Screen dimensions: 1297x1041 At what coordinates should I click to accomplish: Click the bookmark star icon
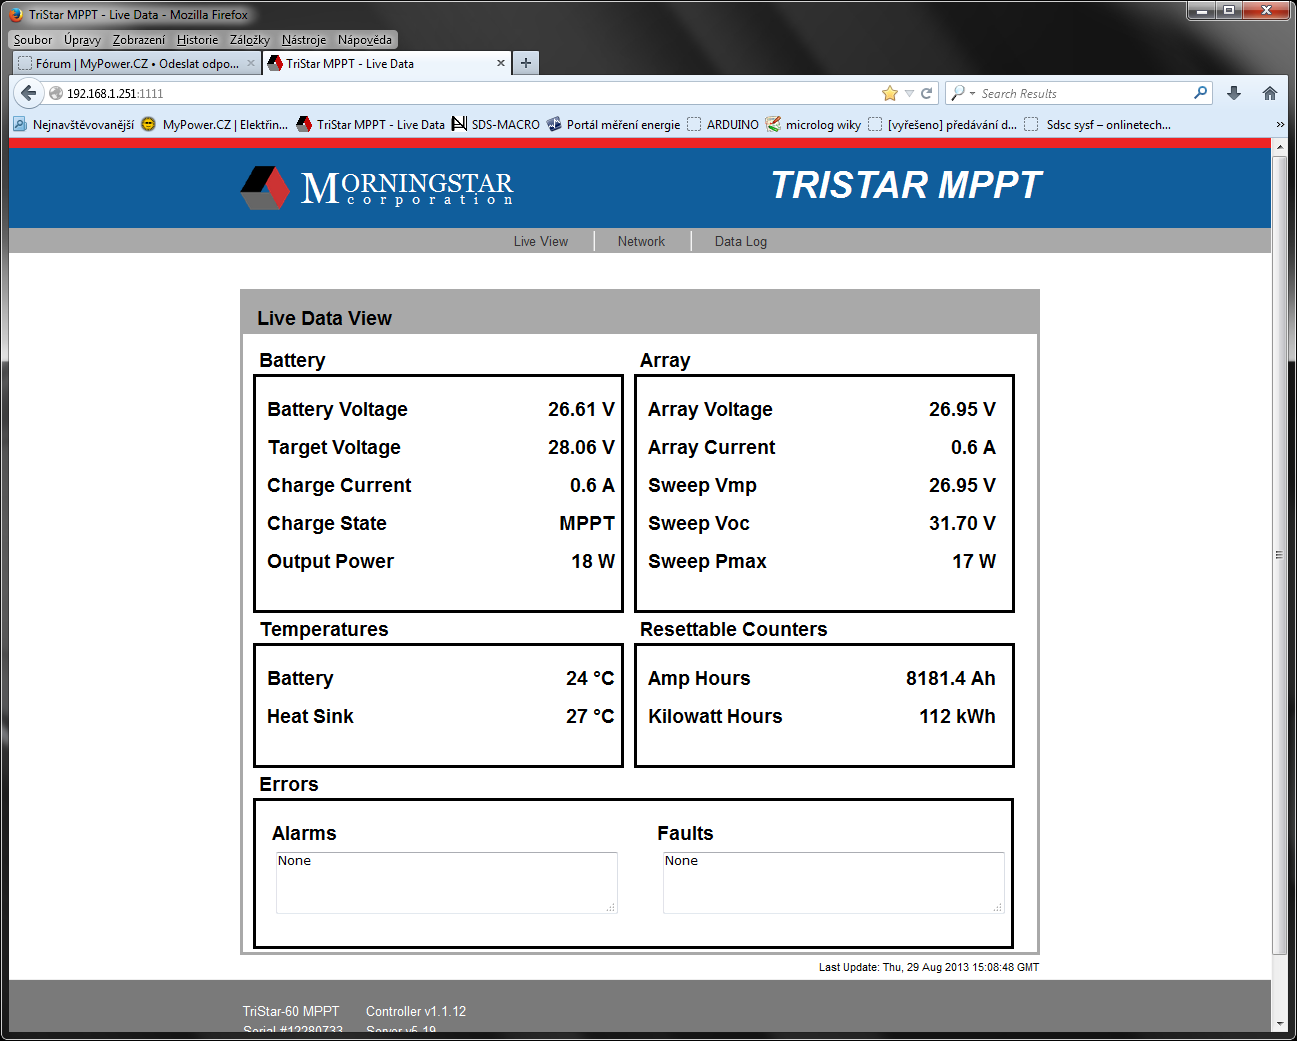(x=890, y=93)
